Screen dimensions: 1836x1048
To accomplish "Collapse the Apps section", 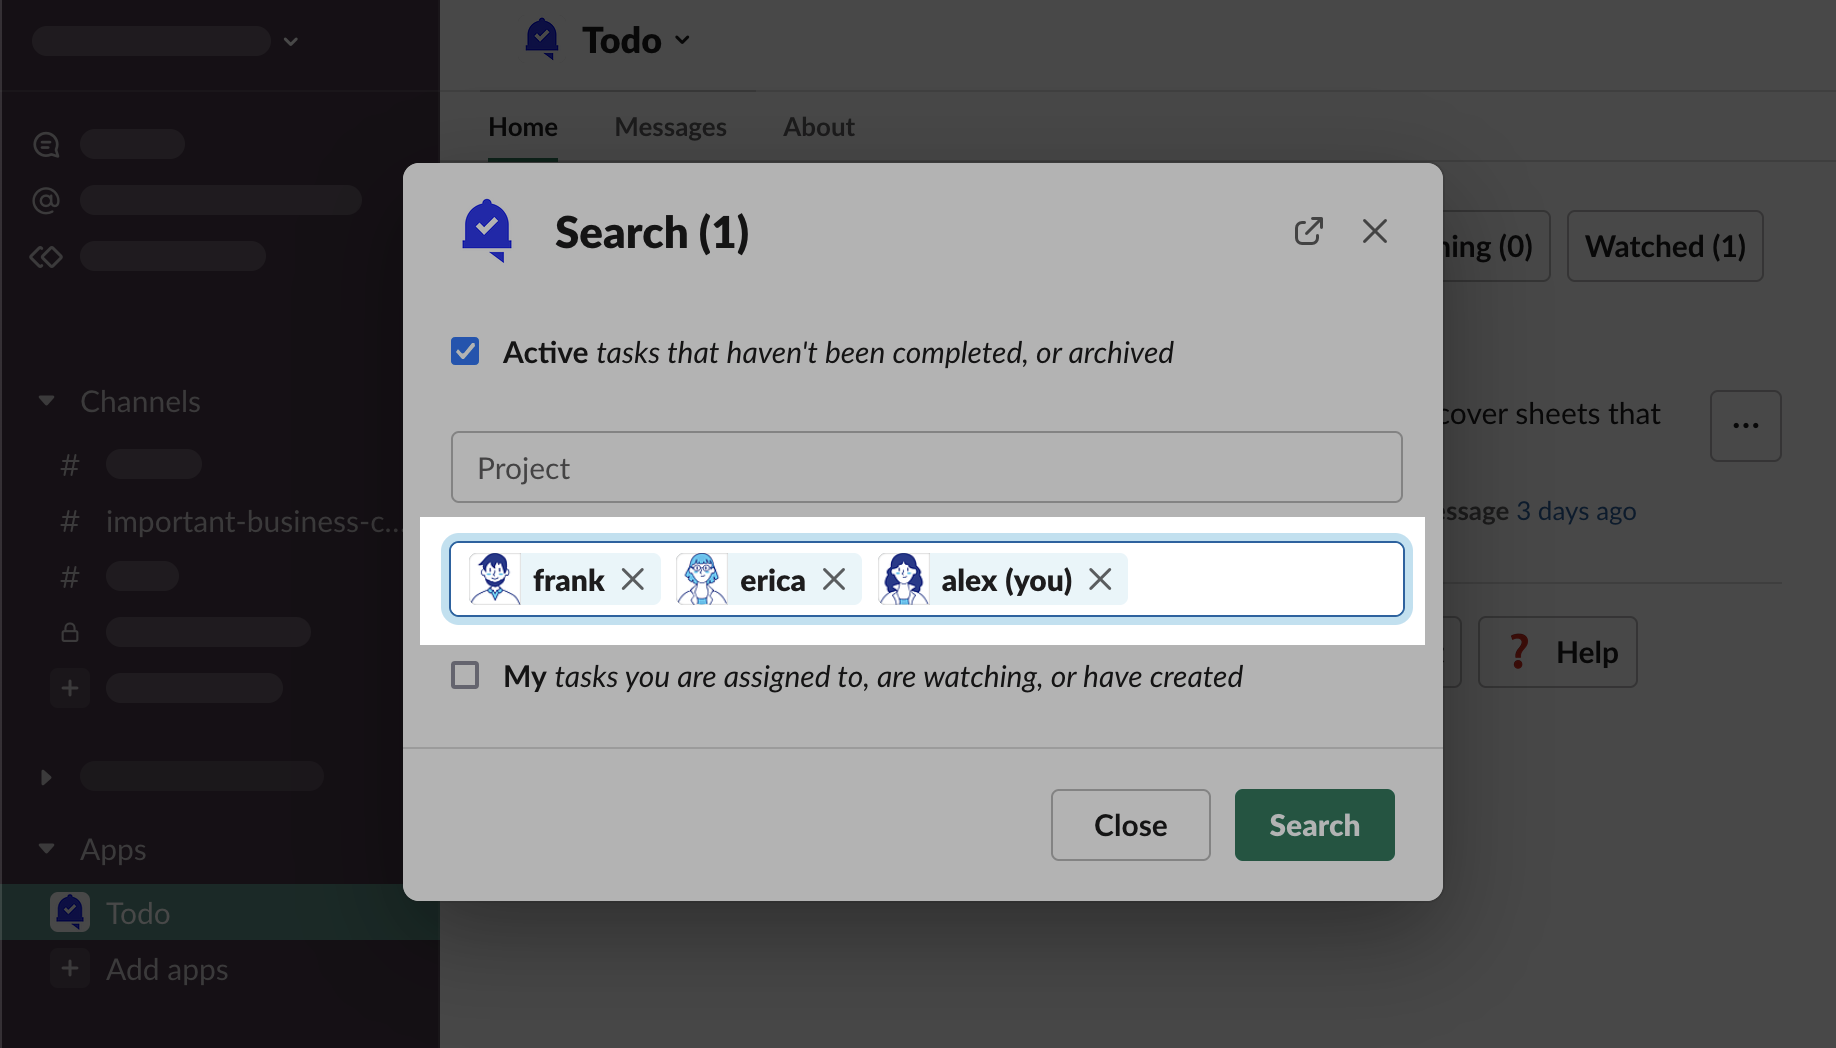I will (x=46, y=849).
